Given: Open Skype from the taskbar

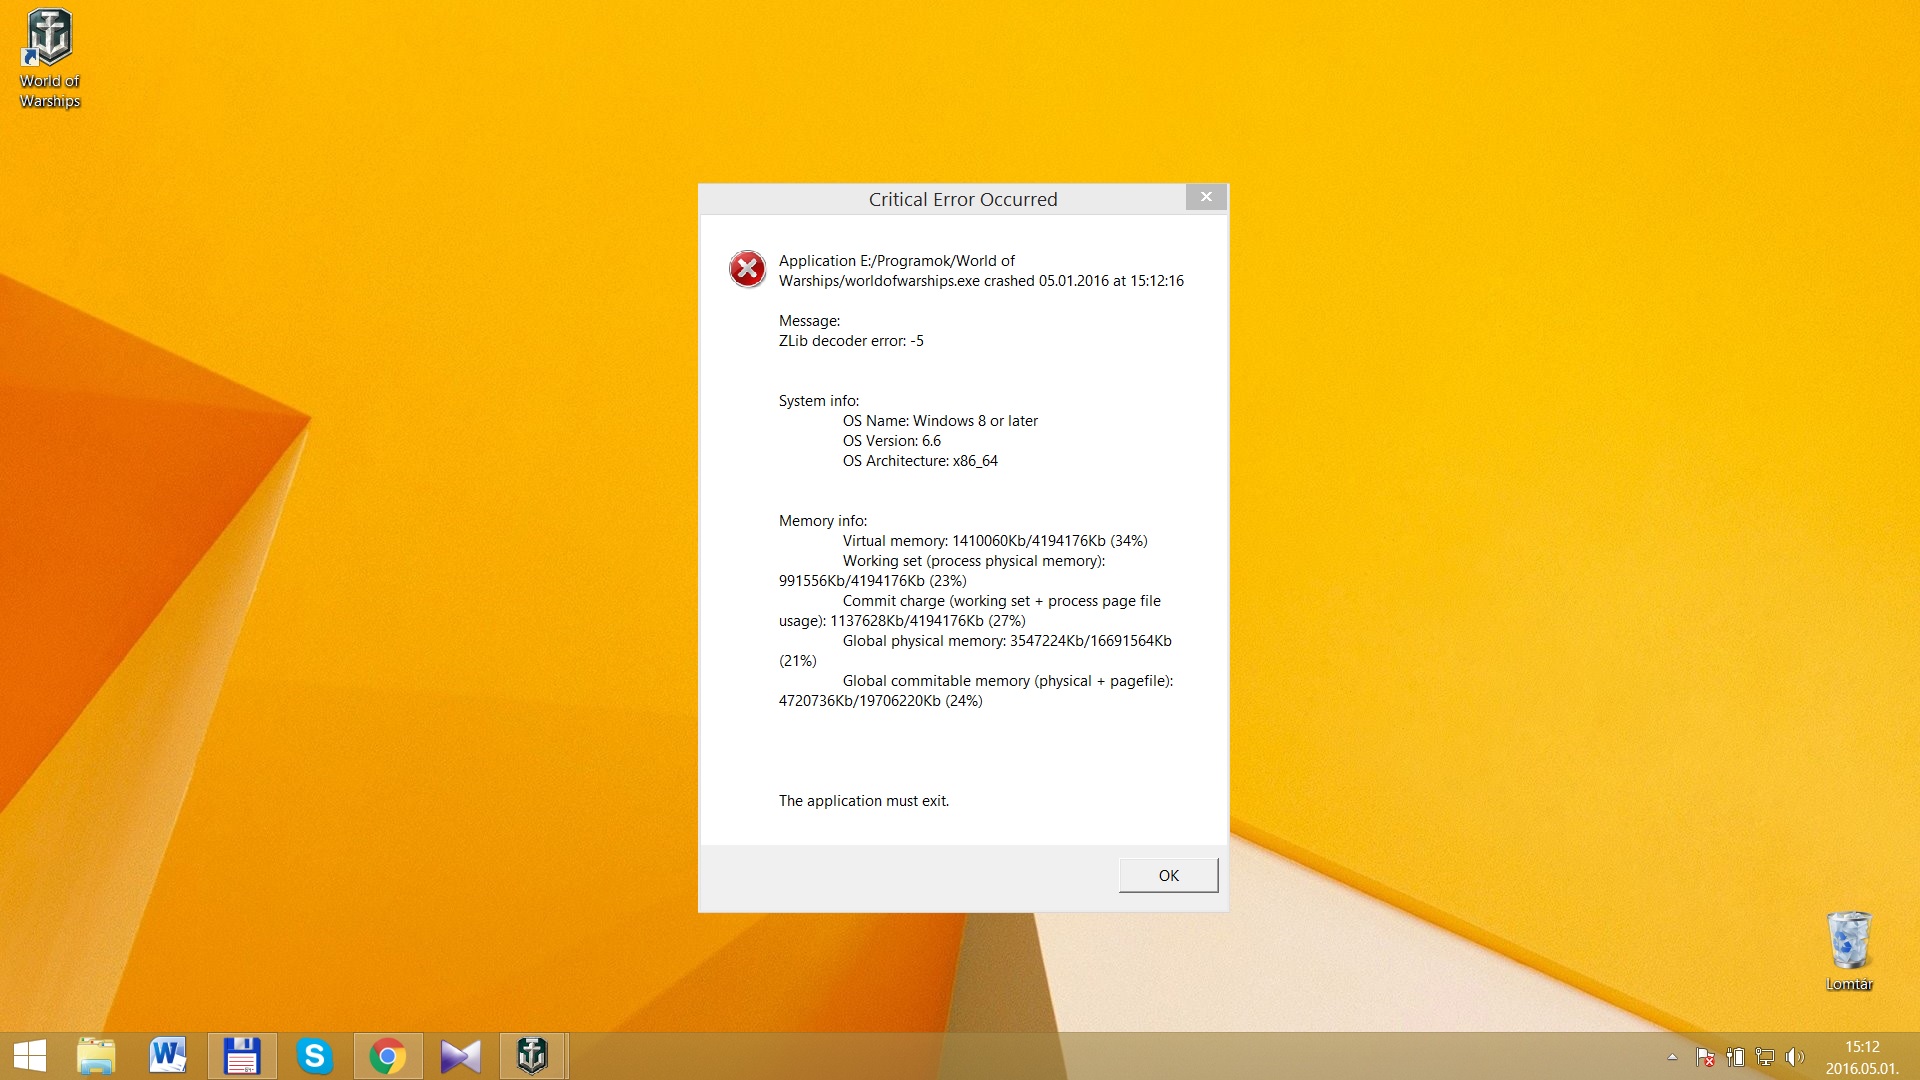Looking at the screenshot, I should [314, 1056].
